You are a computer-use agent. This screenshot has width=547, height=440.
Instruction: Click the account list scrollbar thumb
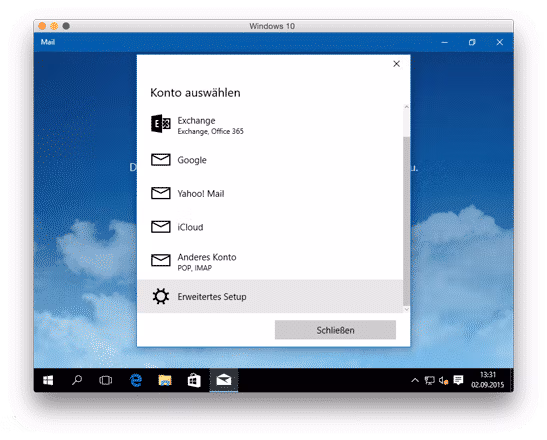406,221
